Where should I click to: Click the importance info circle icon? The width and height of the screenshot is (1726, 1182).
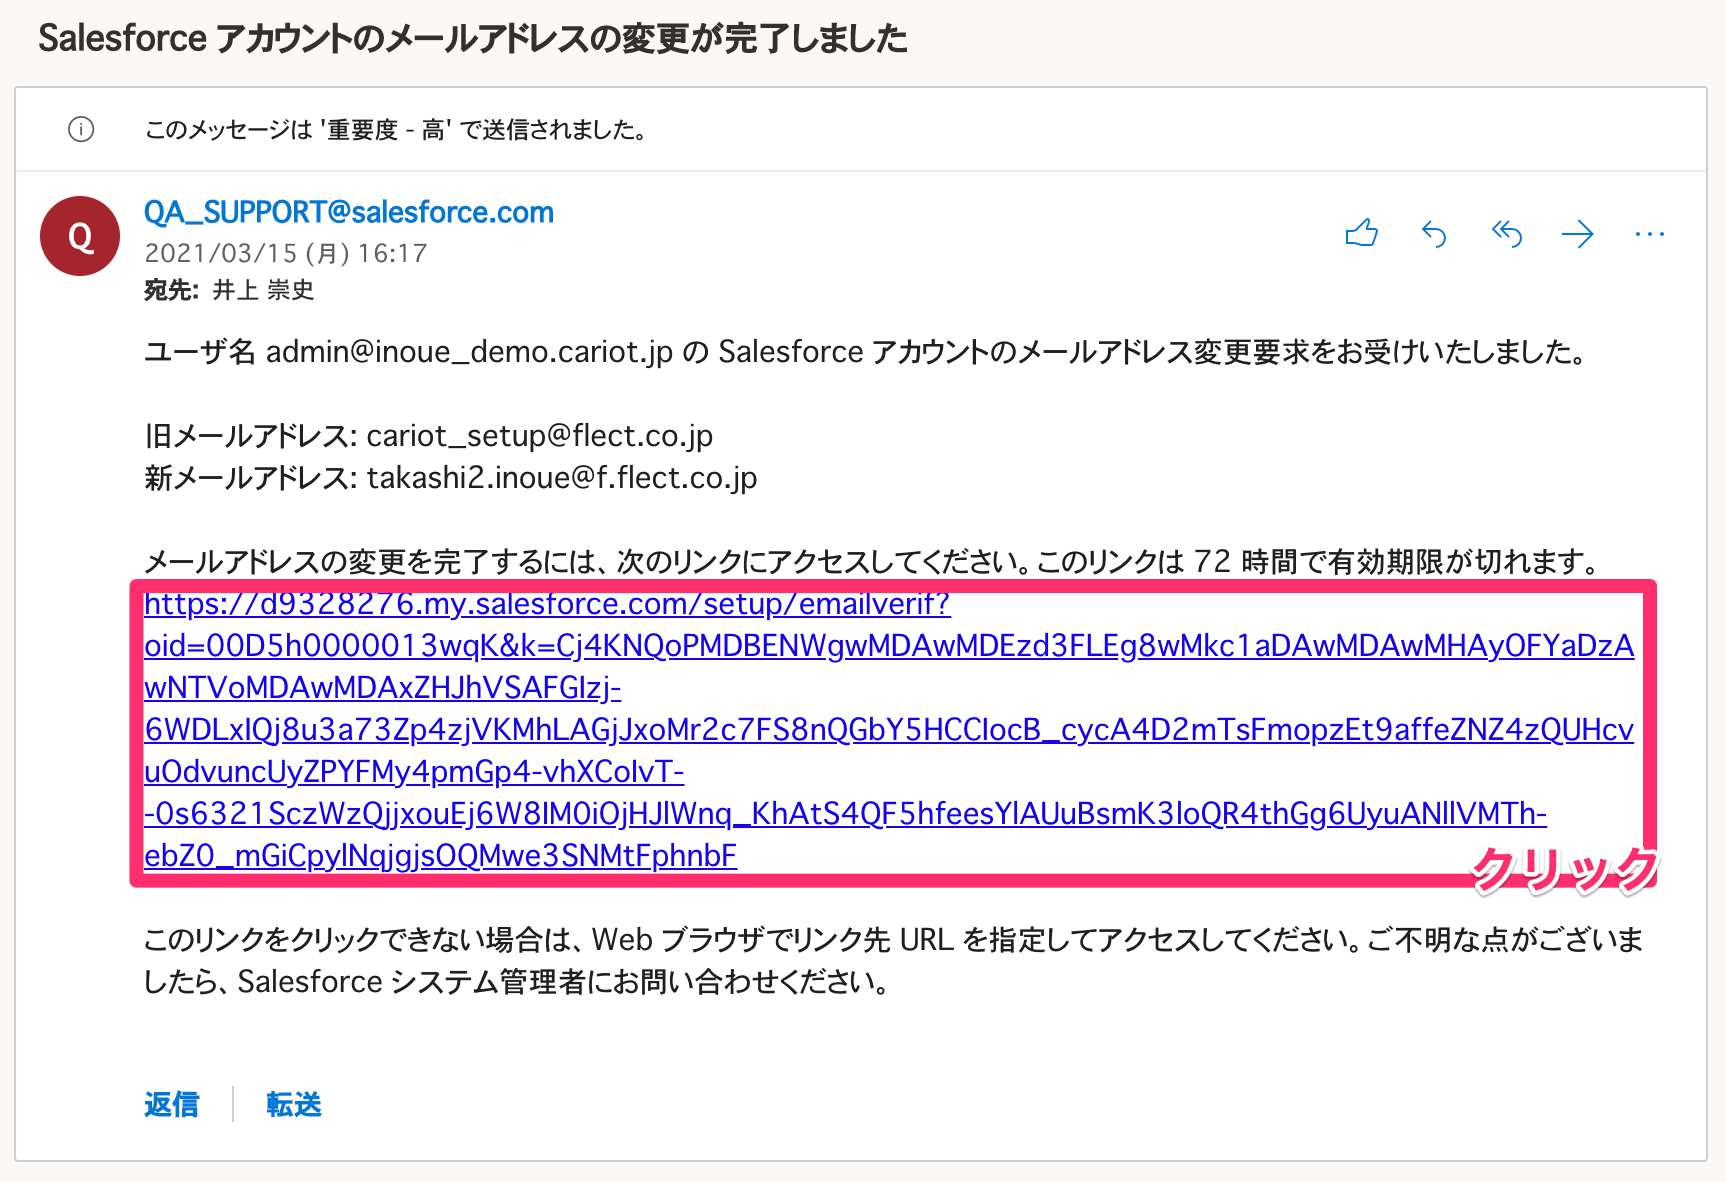point(81,129)
